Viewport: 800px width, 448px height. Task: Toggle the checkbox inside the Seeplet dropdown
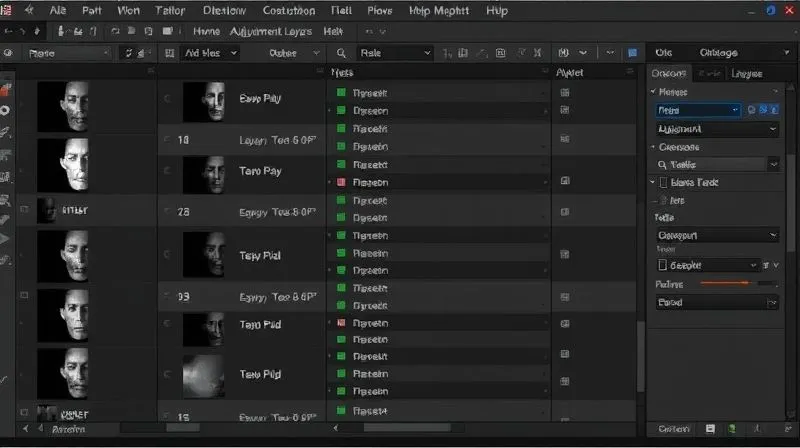662,265
